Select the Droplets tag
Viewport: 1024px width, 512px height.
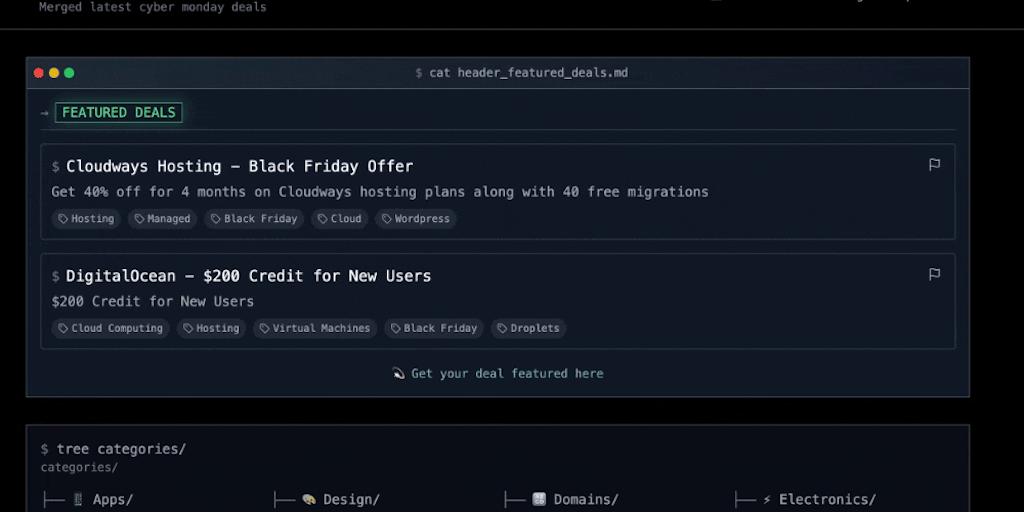(528, 328)
